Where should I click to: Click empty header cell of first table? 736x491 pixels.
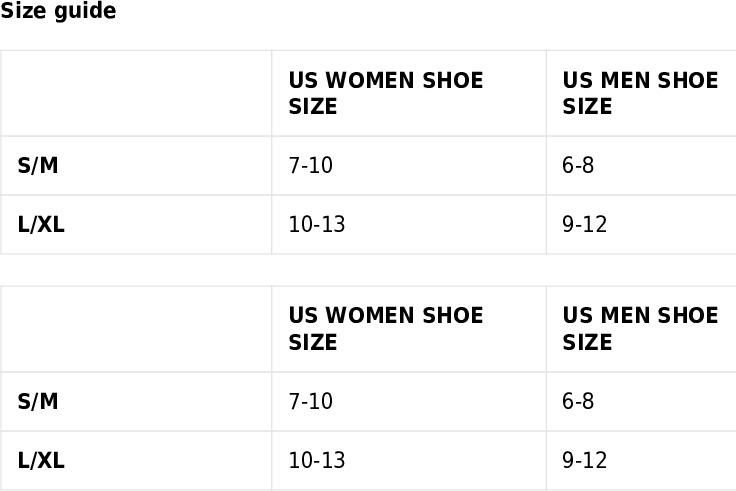pos(136,93)
